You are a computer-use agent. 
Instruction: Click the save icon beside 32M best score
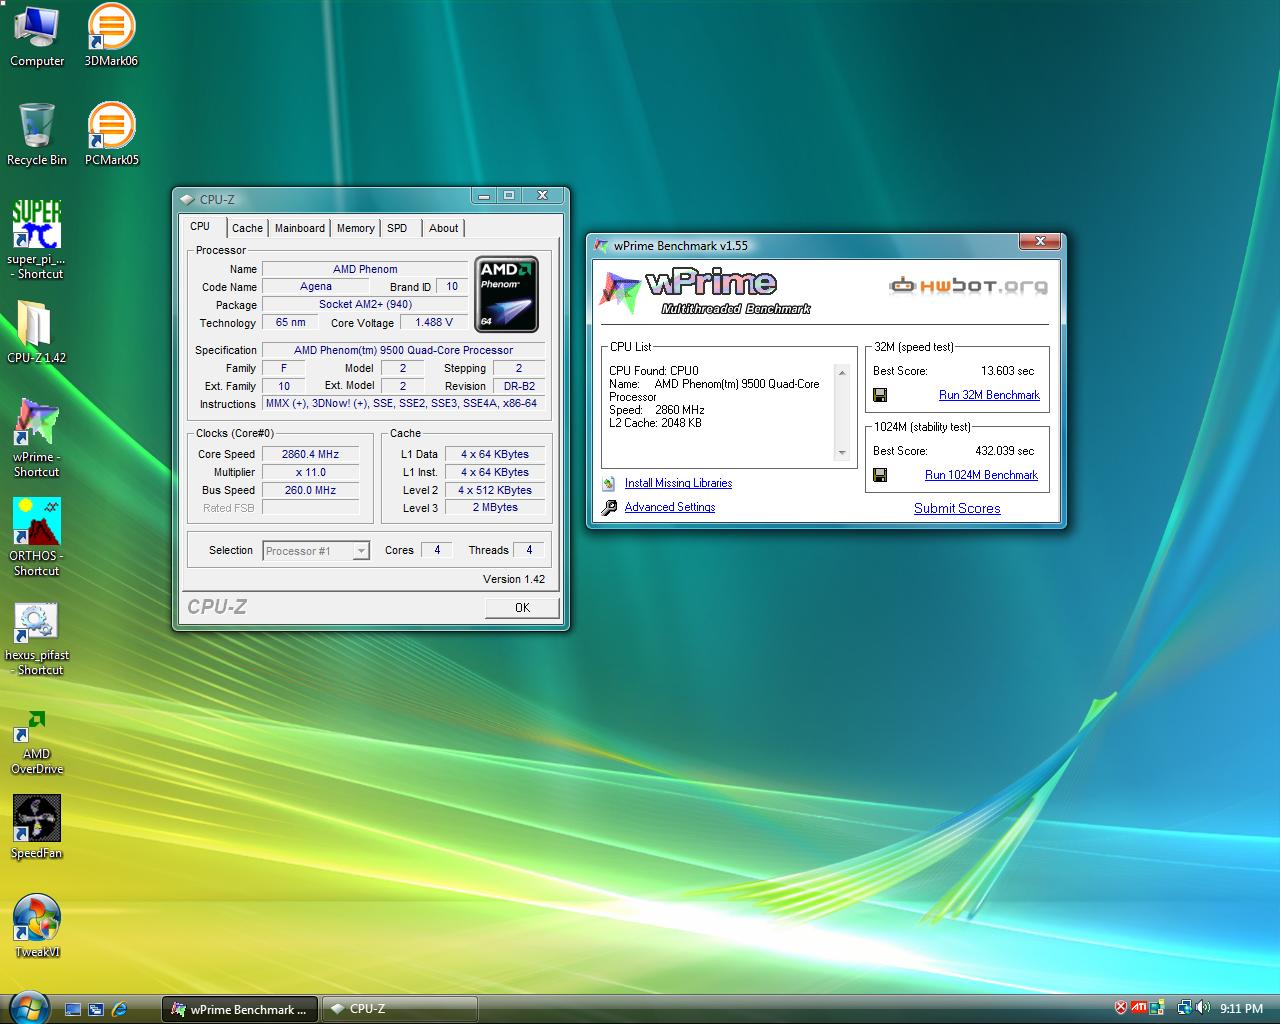(880, 395)
